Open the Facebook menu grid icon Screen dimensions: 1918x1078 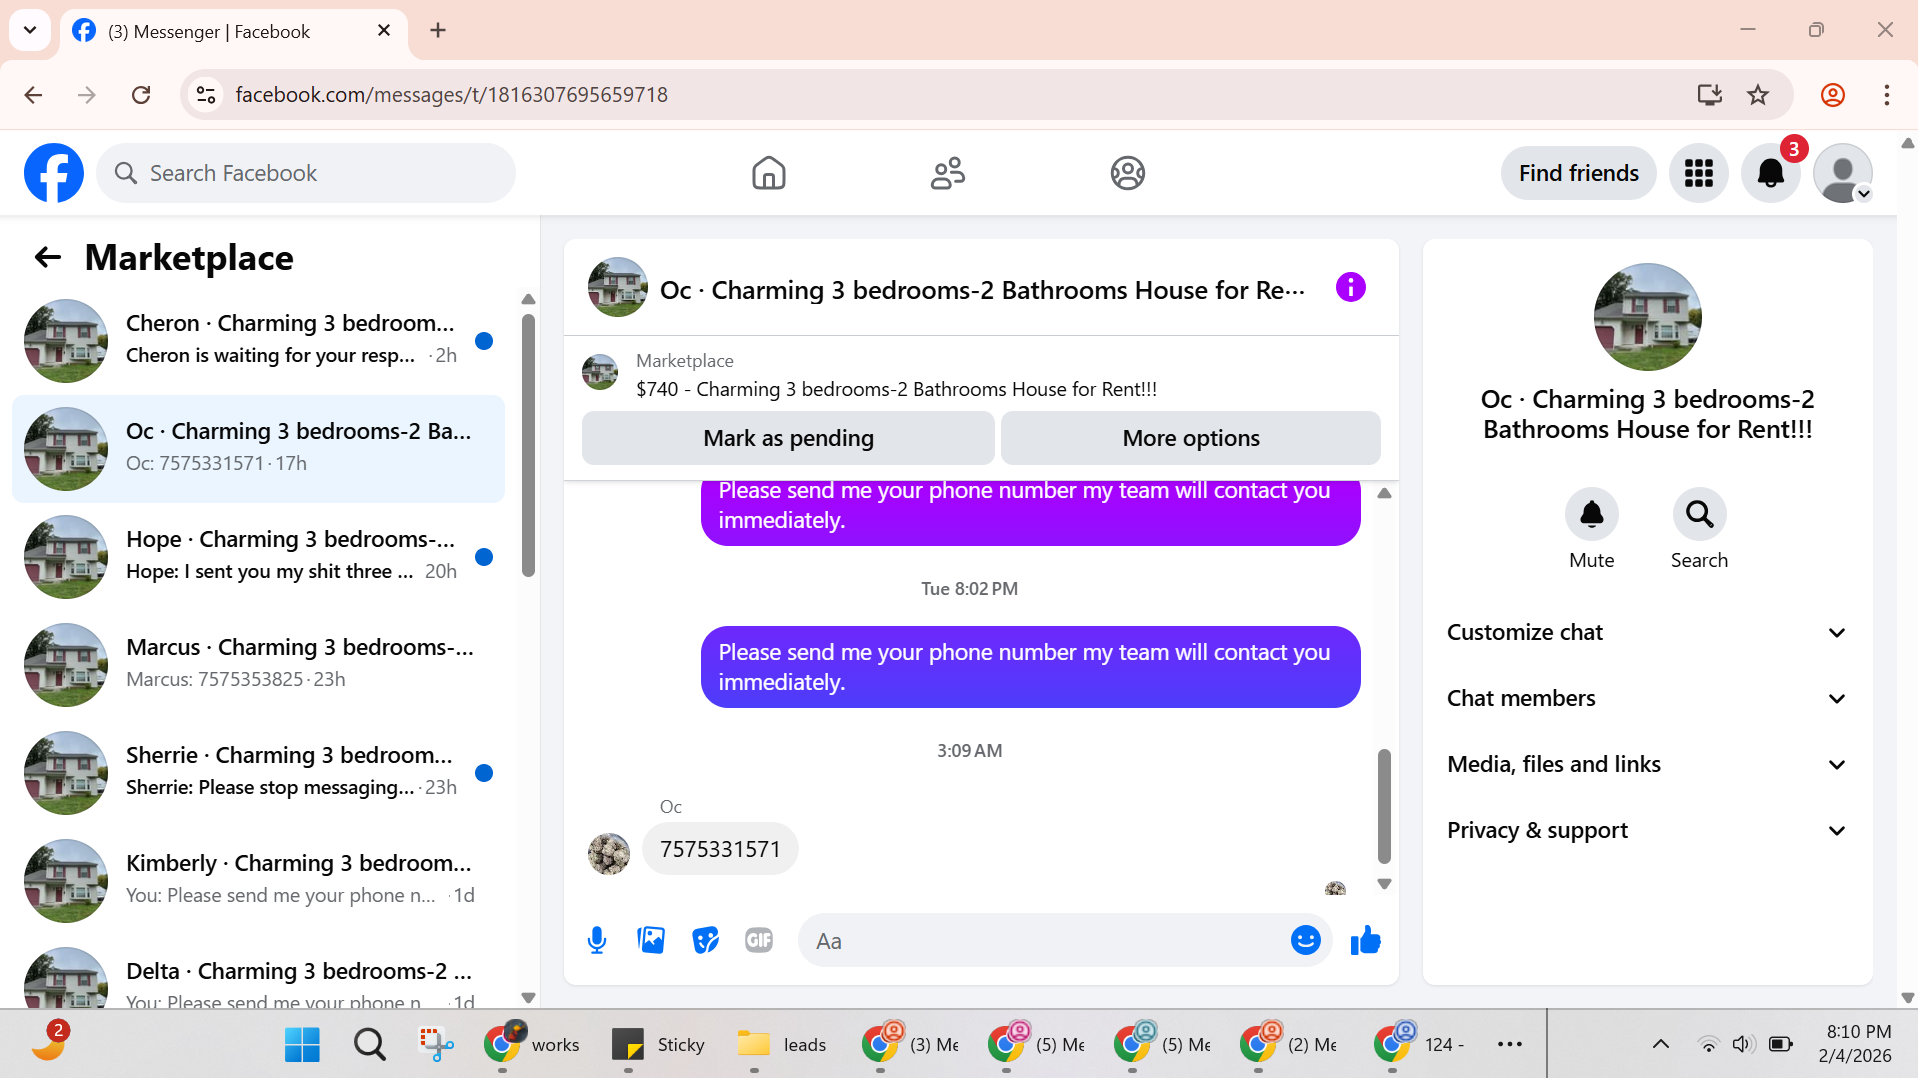(1698, 173)
